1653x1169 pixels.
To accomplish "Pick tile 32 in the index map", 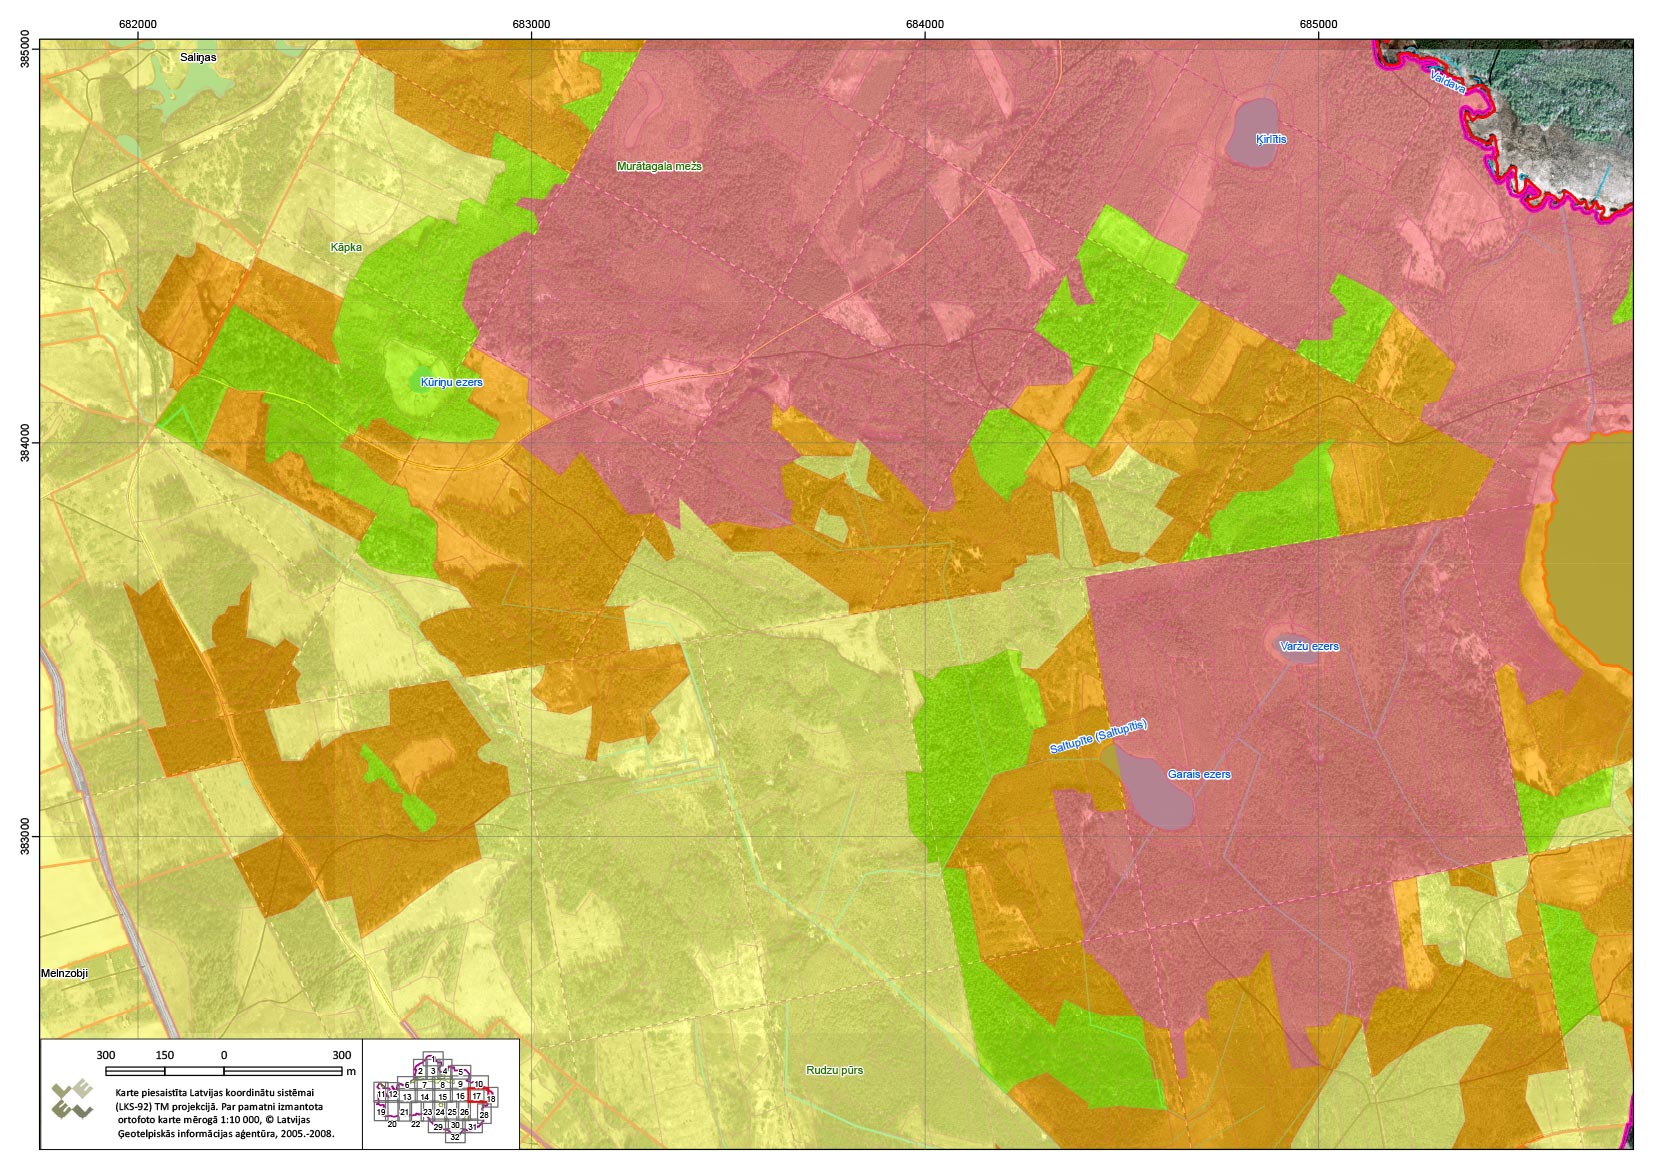I will pyautogui.click(x=455, y=1137).
